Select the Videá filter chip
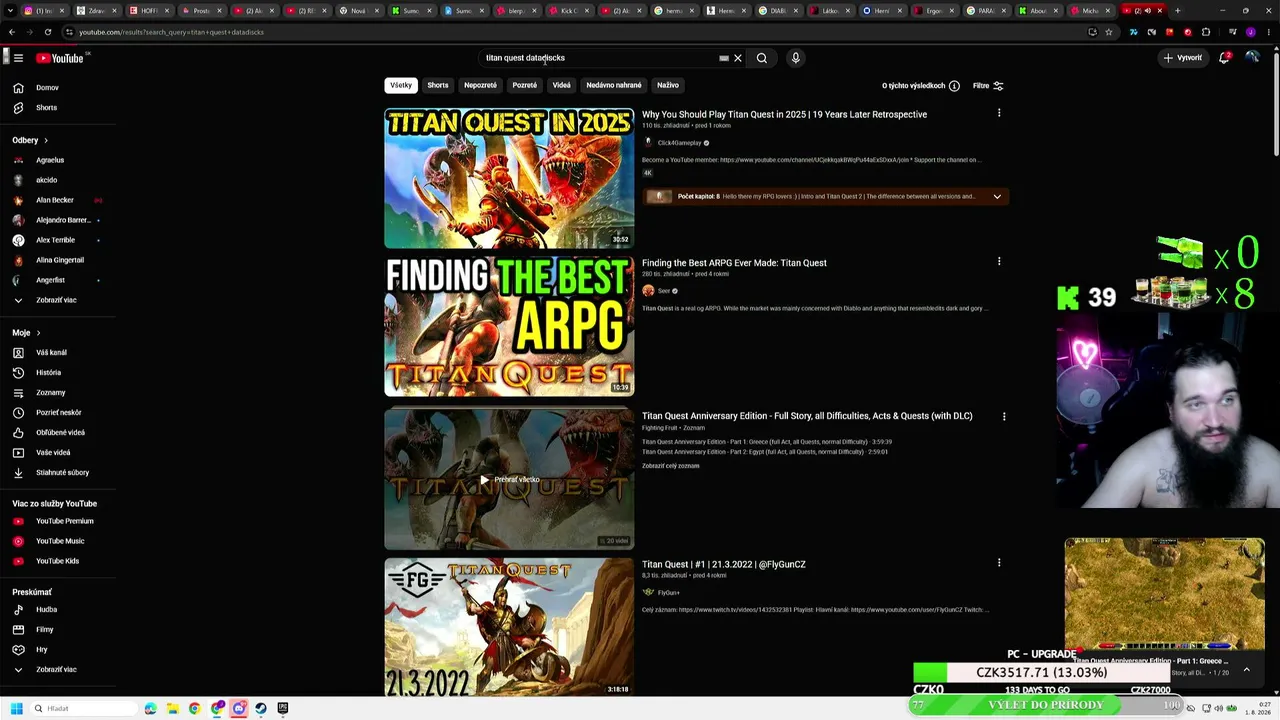This screenshot has height=720, width=1280. tap(562, 86)
